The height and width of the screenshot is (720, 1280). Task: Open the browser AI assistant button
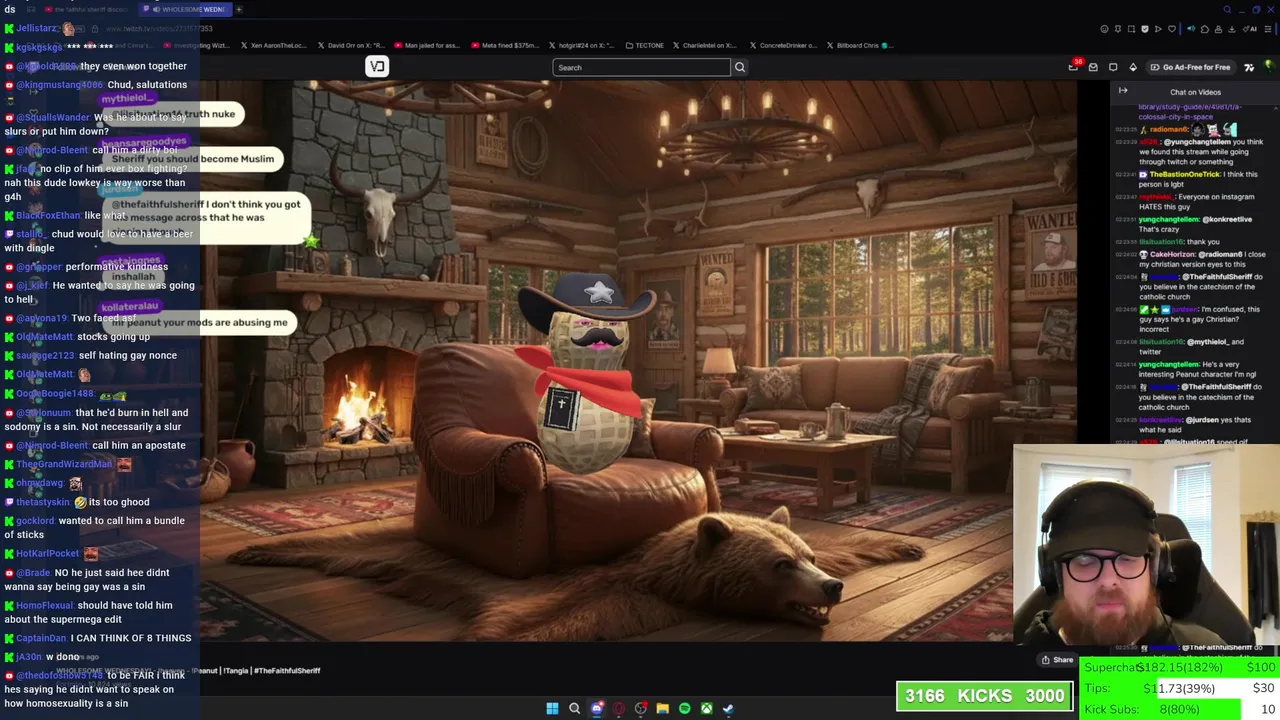pyautogui.click(x=1249, y=29)
